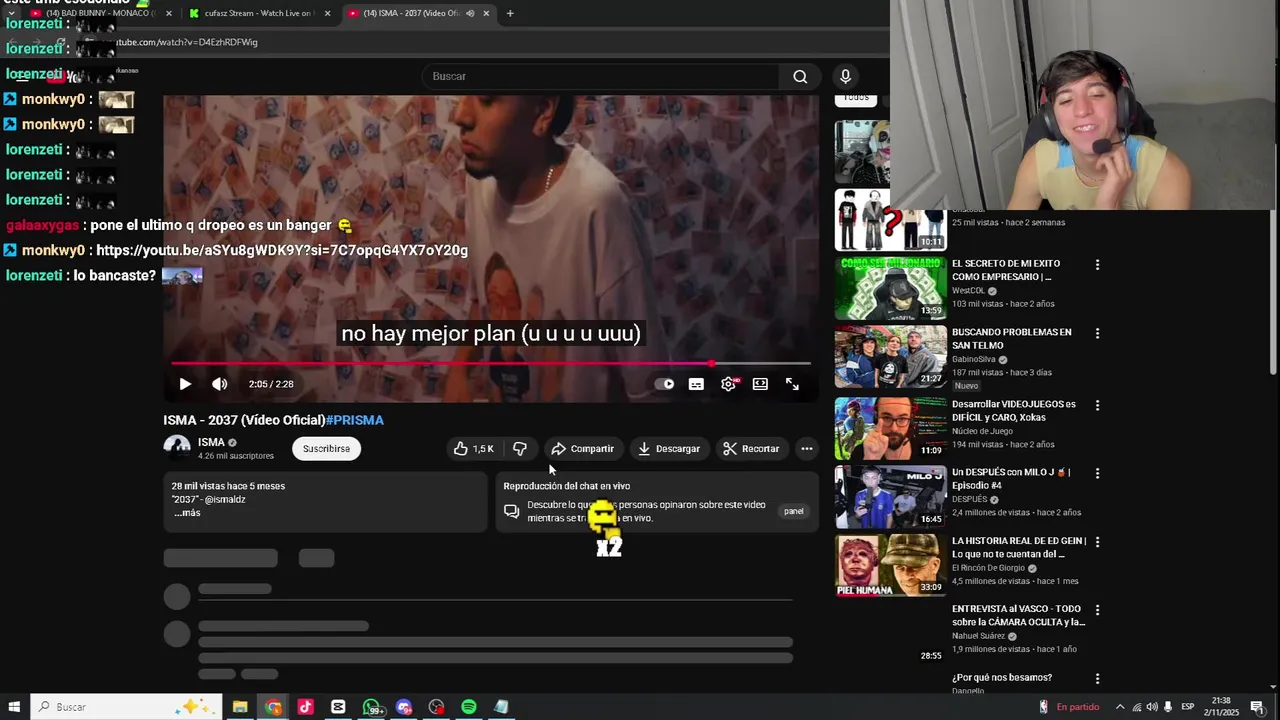
Task: Open the system volume tray icon
Action: point(1151,707)
